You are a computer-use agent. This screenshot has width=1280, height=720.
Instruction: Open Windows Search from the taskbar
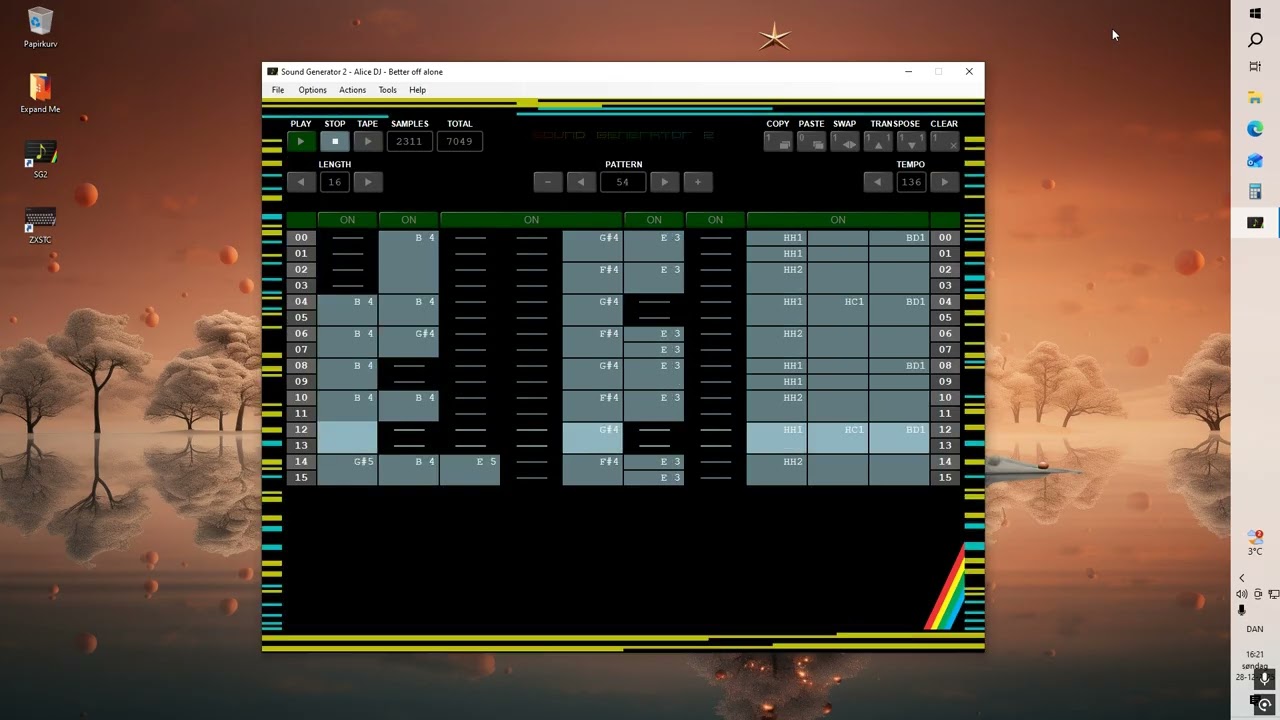[x=1255, y=40]
